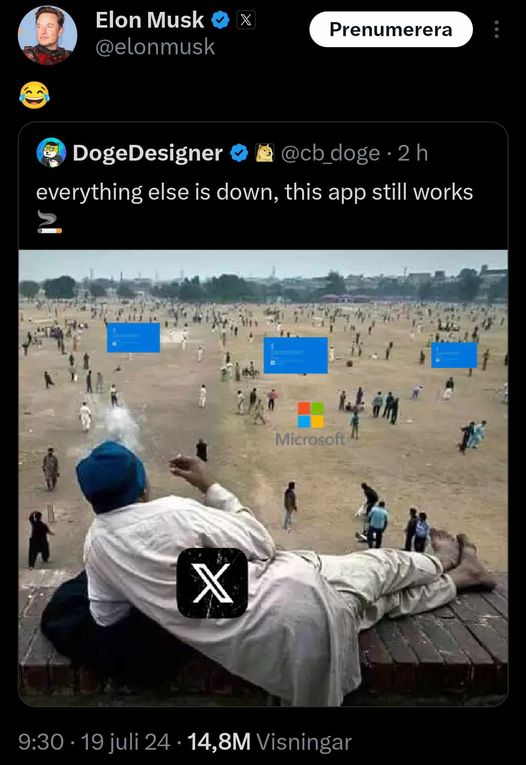The width and height of the screenshot is (526, 765).
Task: Open the 19 juli 24 post date
Action: coord(125,742)
